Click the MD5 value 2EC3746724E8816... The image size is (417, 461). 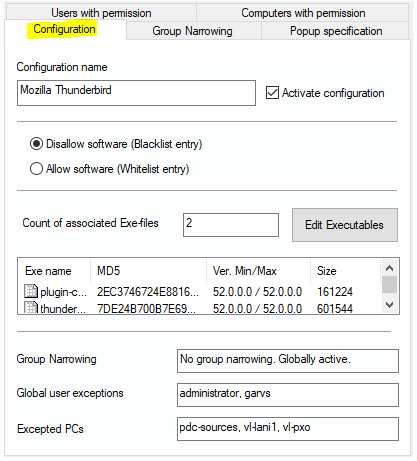click(147, 292)
